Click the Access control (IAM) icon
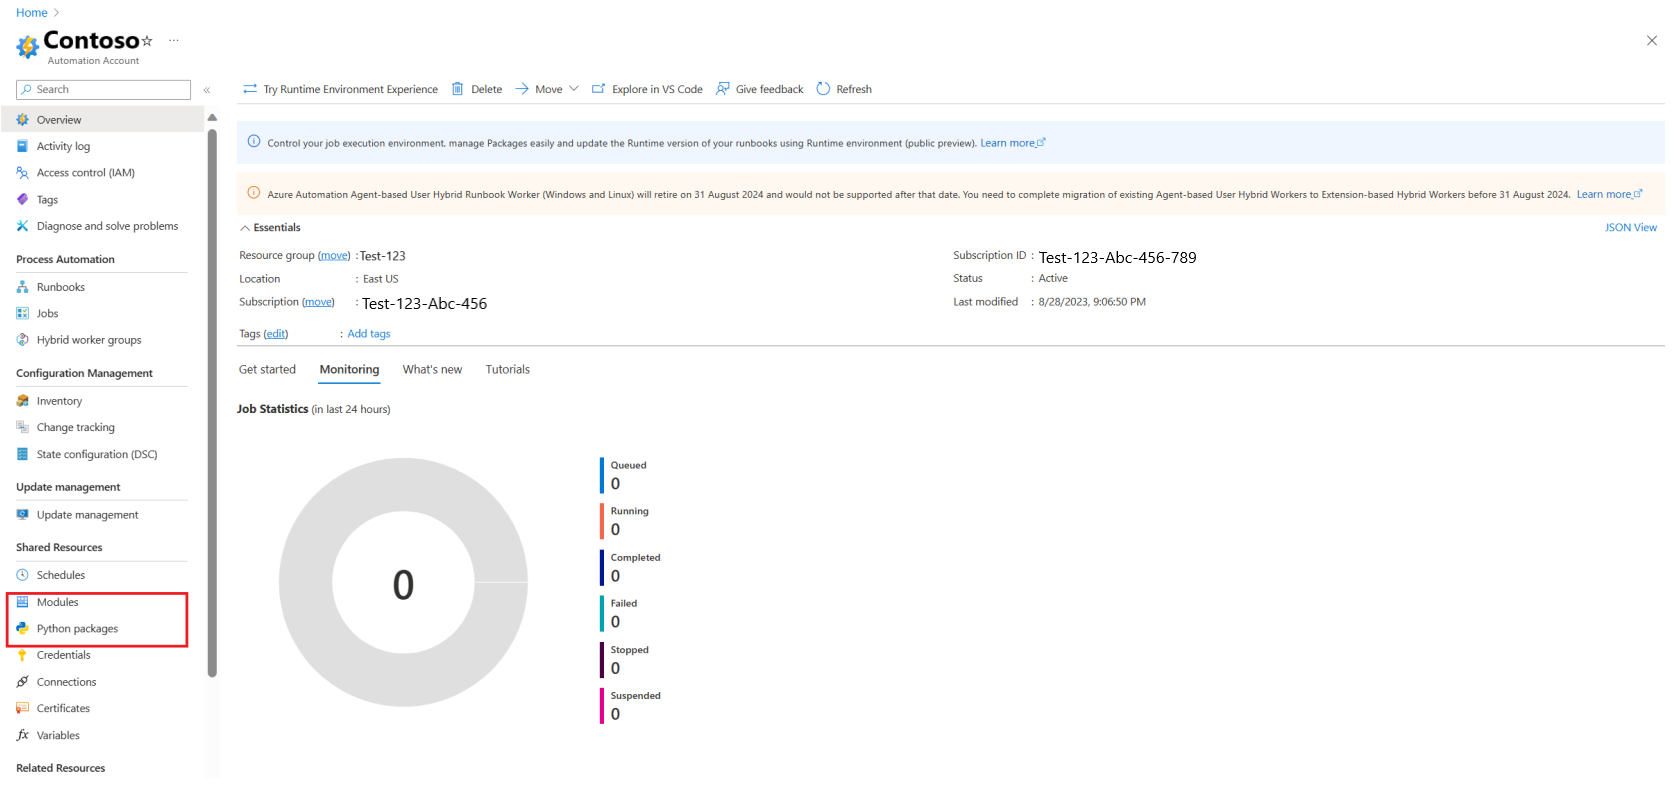1676x807 pixels. click(x=23, y=173)
